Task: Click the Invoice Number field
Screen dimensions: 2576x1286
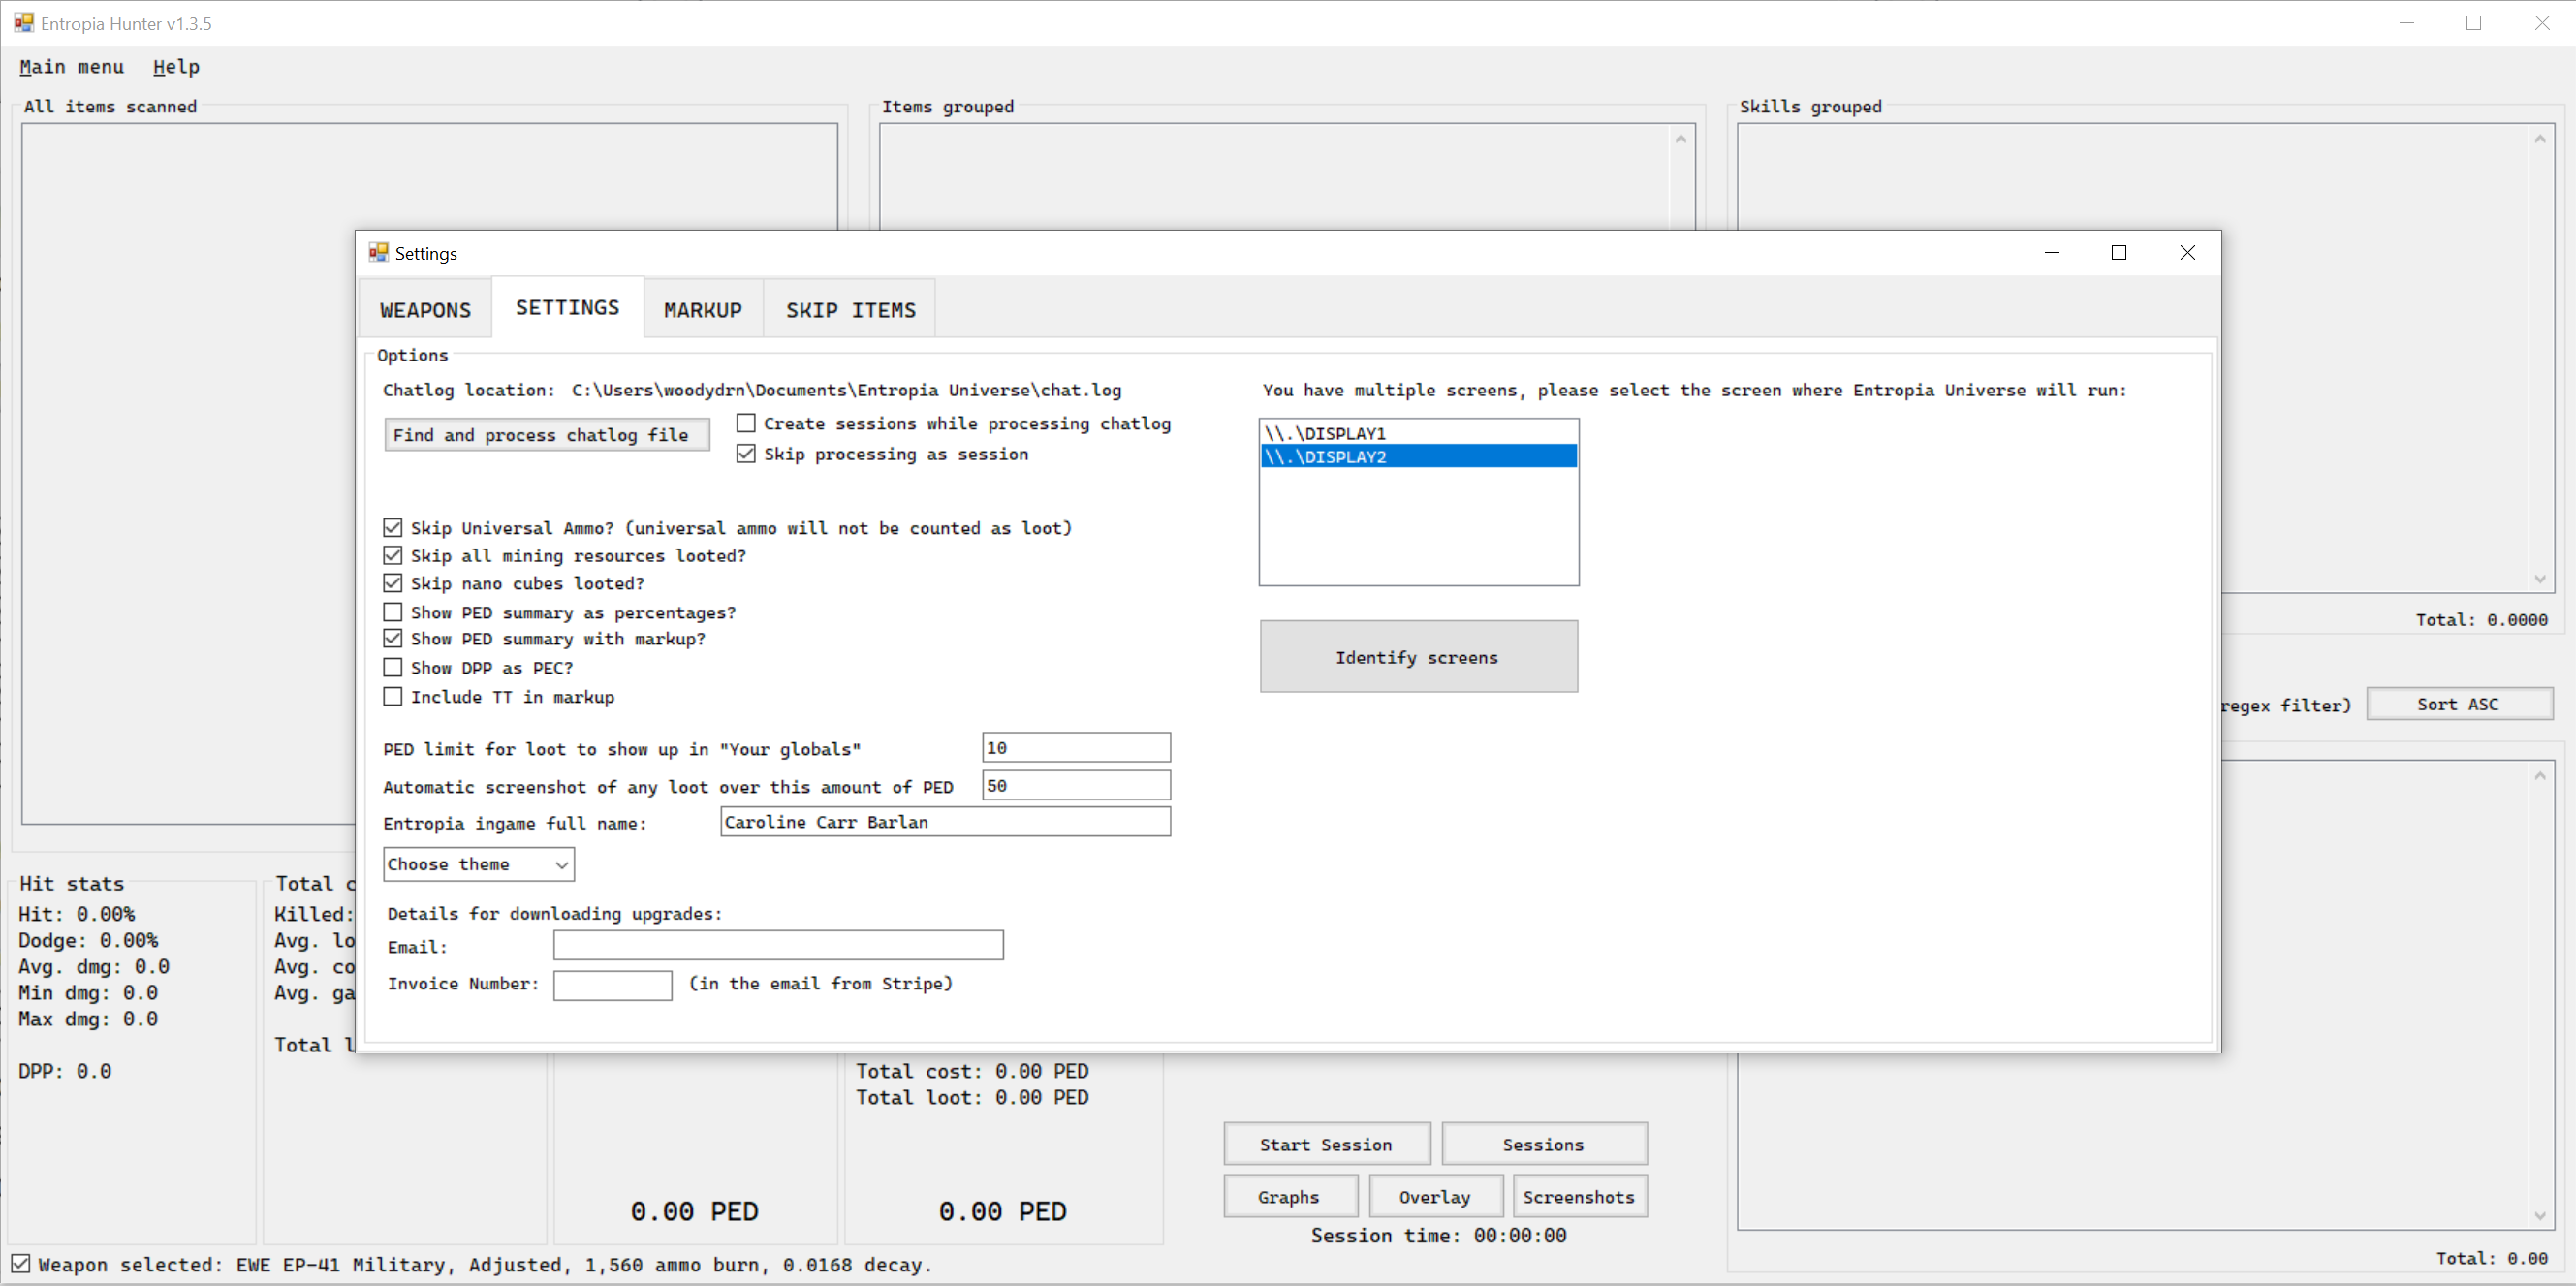Action: (612, 985)
